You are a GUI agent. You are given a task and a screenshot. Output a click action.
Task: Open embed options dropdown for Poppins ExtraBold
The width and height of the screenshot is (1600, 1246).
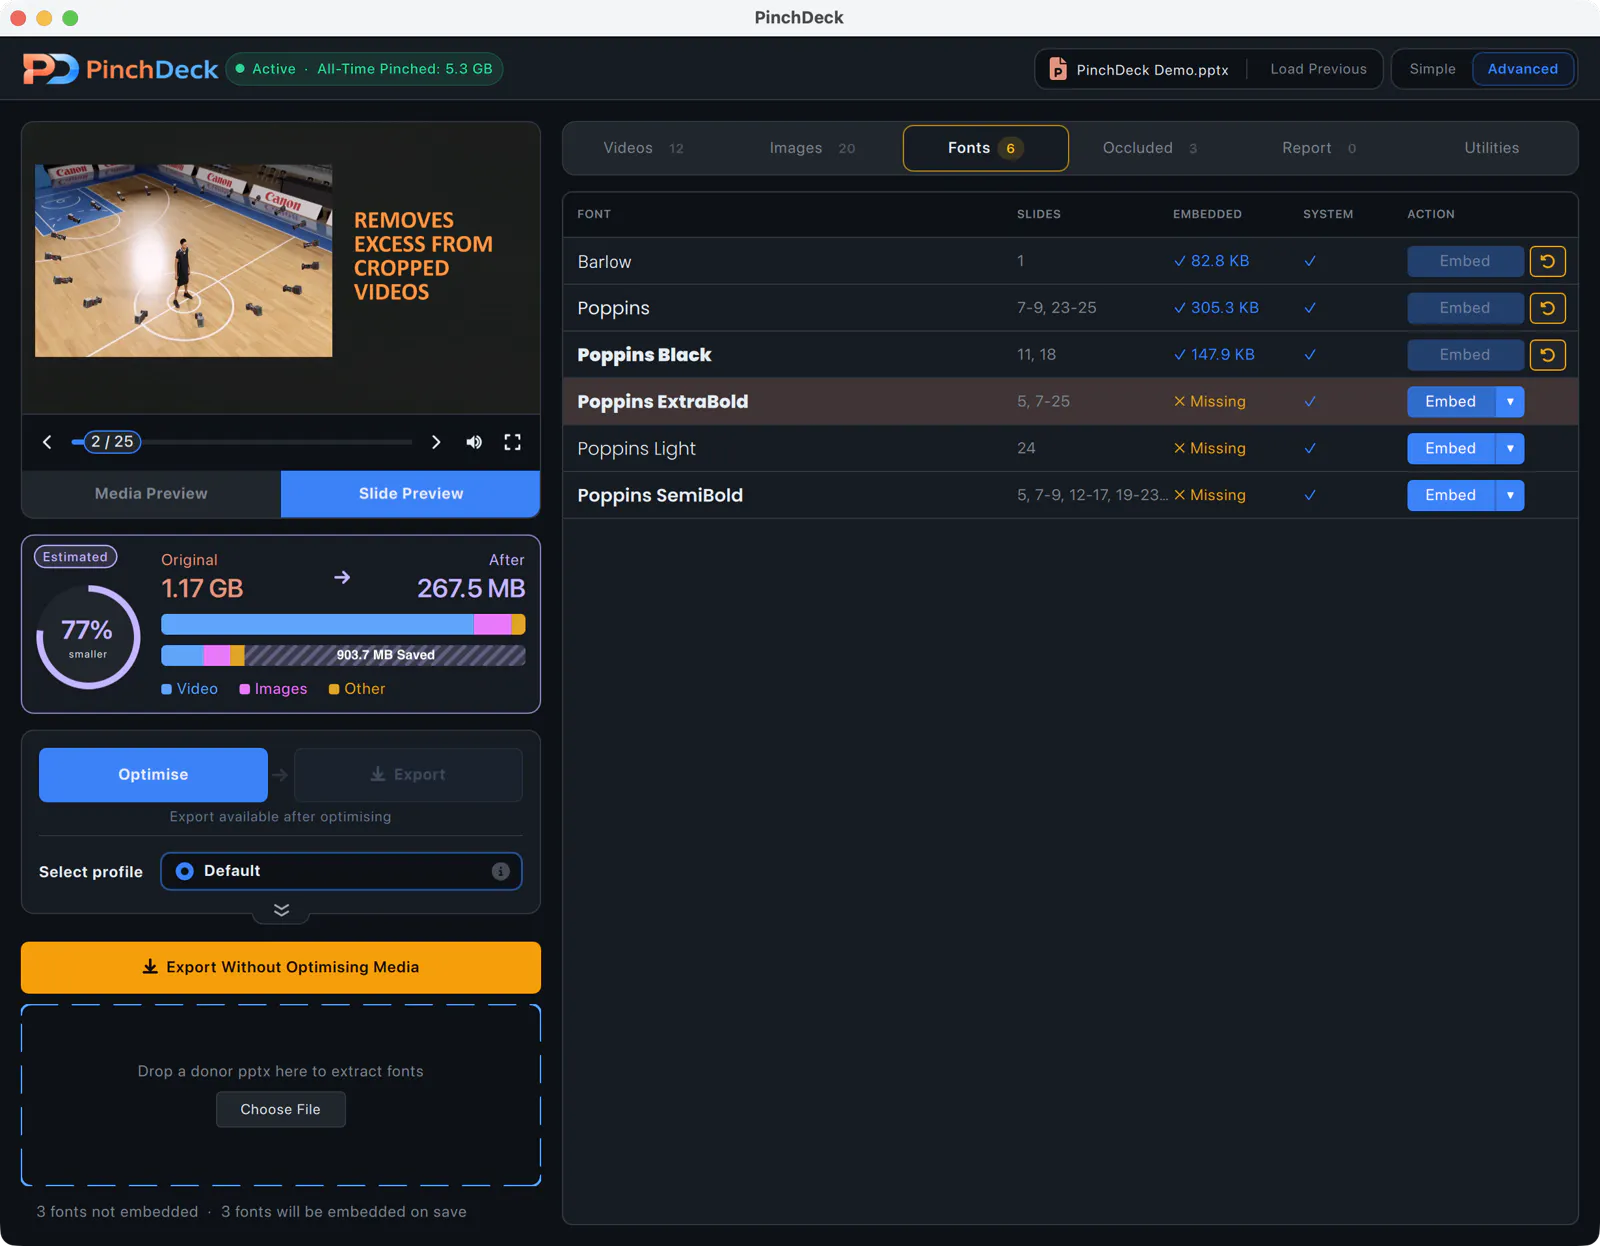[1510, 402]
